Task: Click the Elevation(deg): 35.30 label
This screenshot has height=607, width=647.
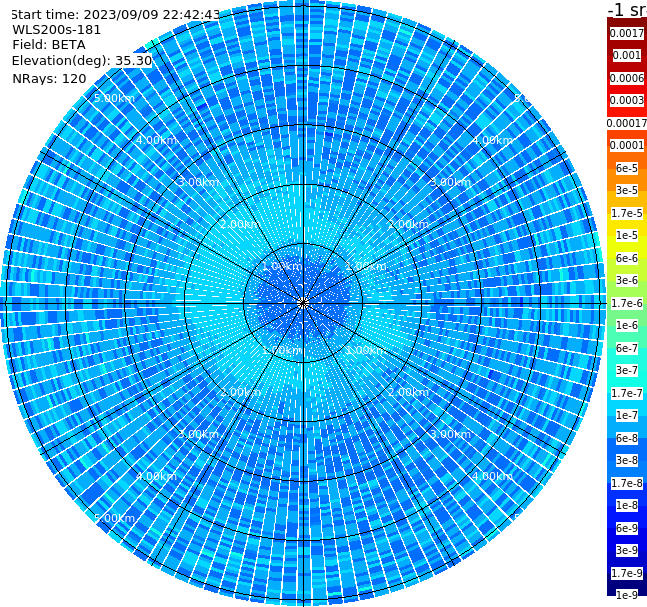Action: [82, 61]
